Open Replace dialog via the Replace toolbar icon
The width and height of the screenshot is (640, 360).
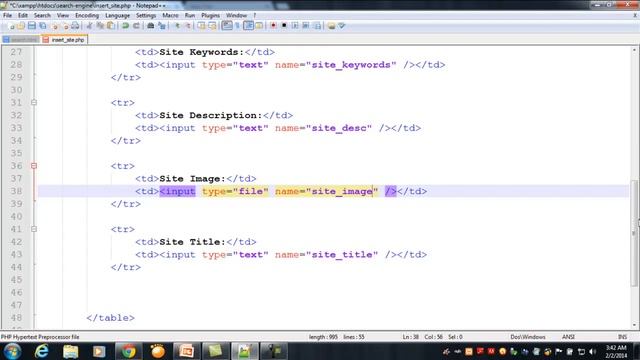click(162, 26)
